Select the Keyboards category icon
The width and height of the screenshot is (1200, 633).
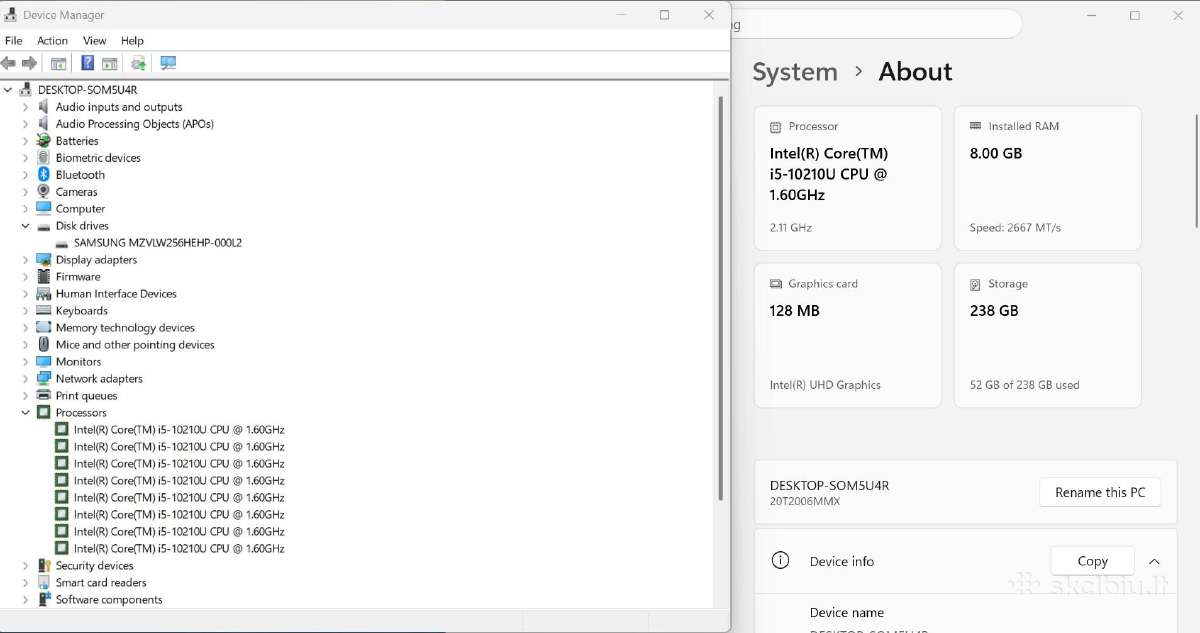coord(44,311)
